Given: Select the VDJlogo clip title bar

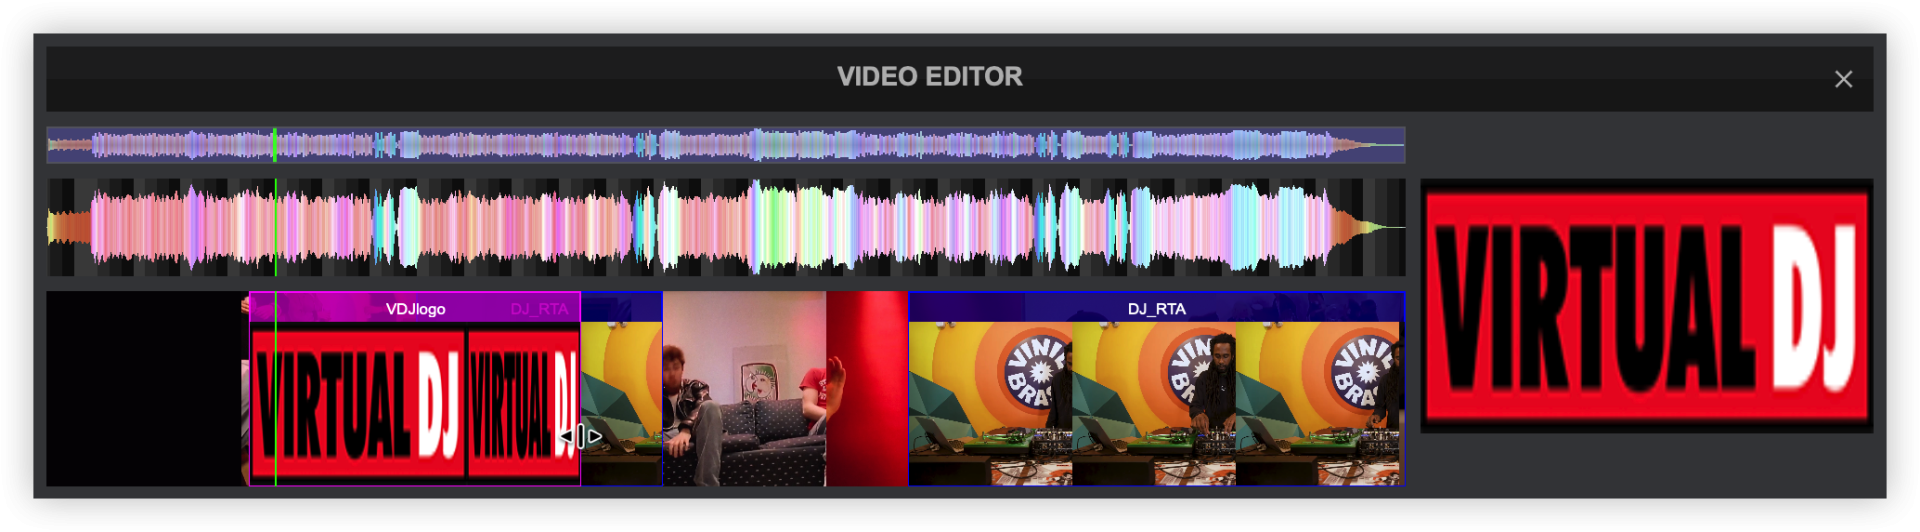Looking at the screenshot, I should tap(415, 309).
